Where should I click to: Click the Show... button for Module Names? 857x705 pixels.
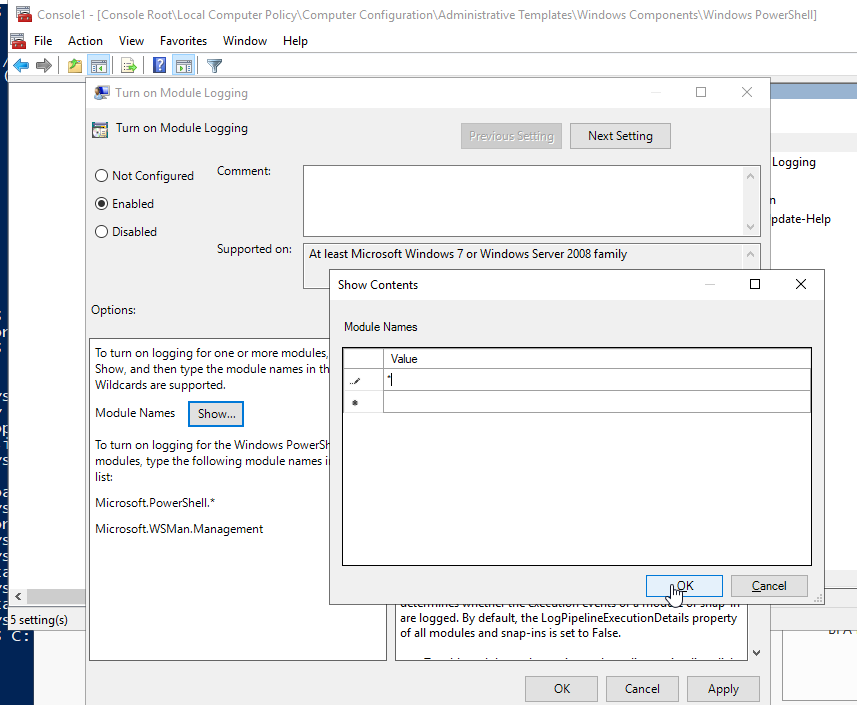tap(216, 413)
